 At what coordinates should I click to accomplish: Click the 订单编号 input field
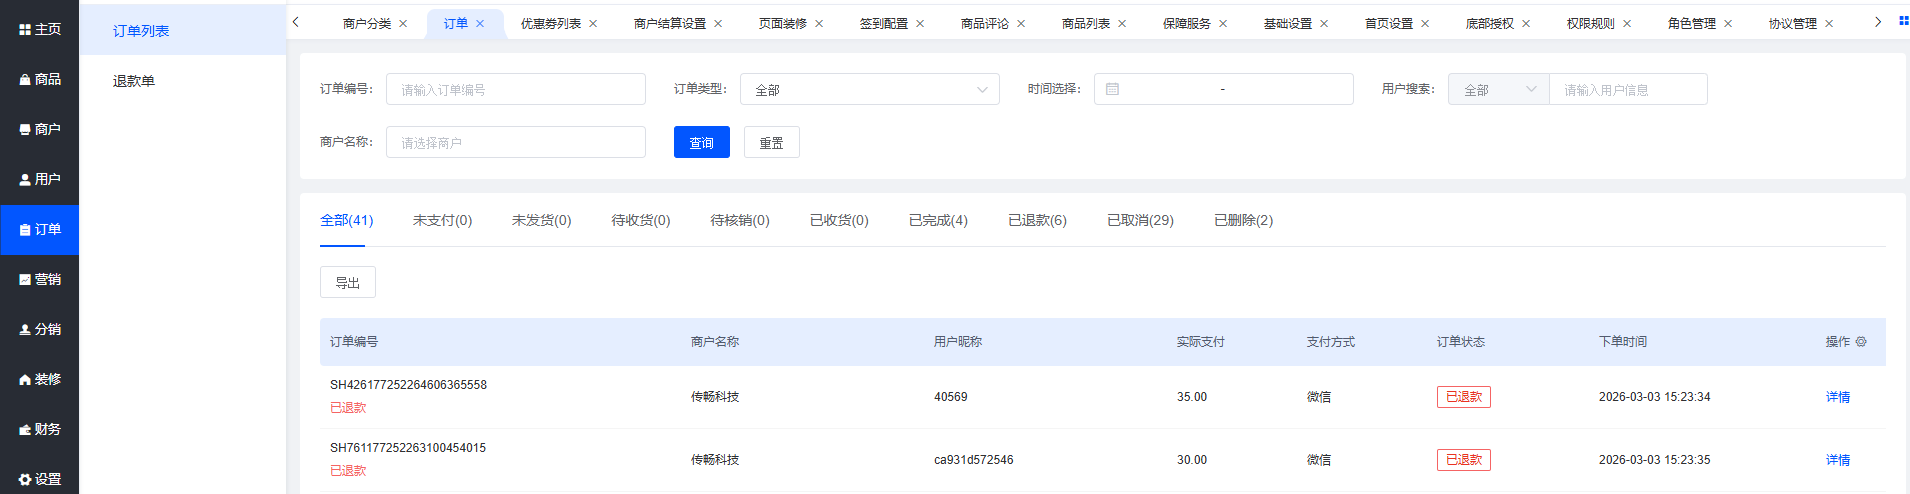[515, 89]
